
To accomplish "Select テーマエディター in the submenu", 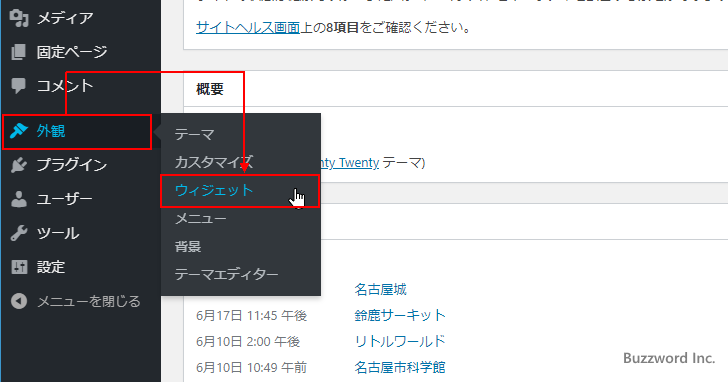I will (x=227, y=274).
